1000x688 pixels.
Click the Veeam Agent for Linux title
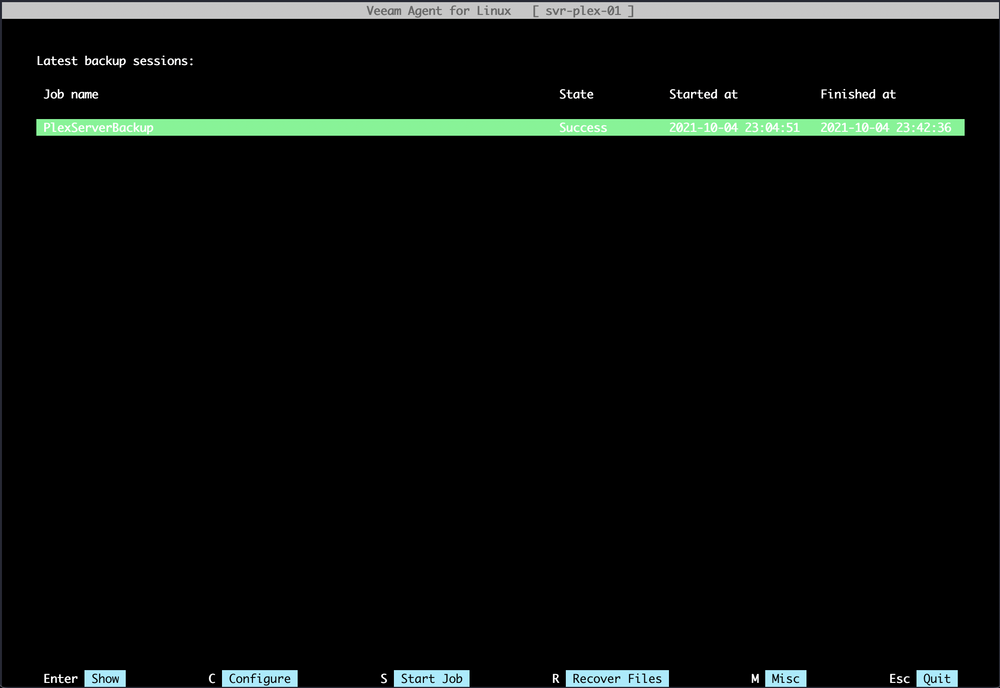click(438, 10)
